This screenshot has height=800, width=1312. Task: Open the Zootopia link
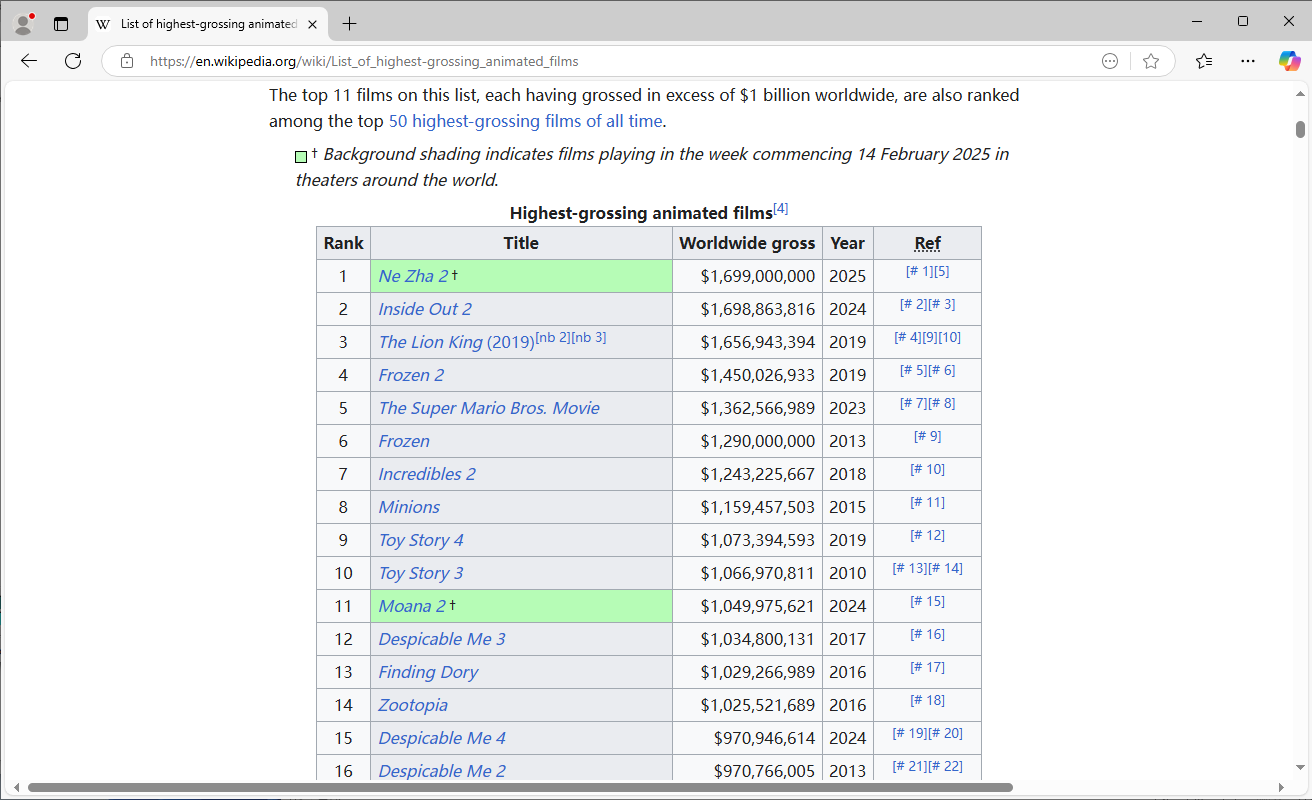[x=413, y=705]
